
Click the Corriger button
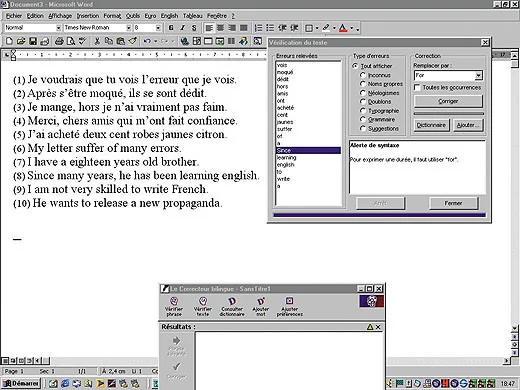(448, 101)
